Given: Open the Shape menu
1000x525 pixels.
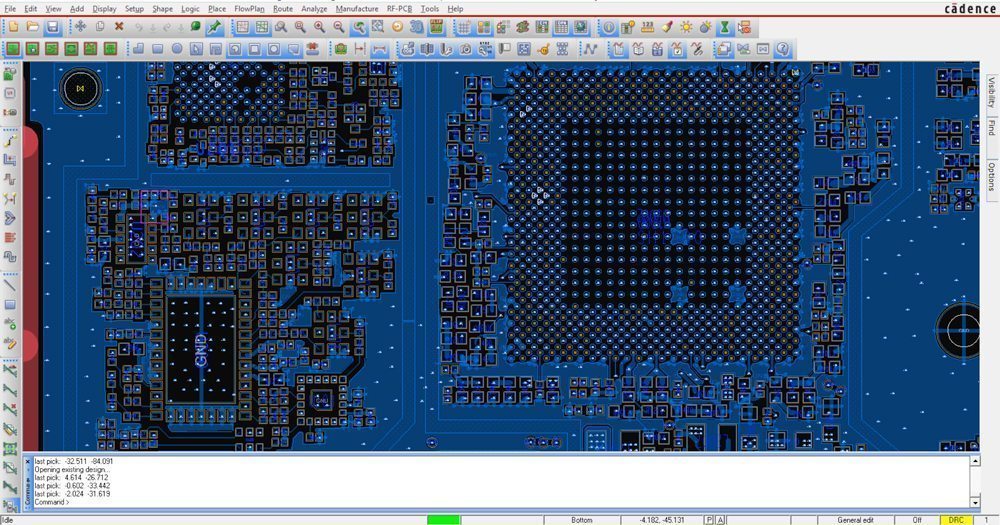Looking at the screenshot, I should point(162,9).
